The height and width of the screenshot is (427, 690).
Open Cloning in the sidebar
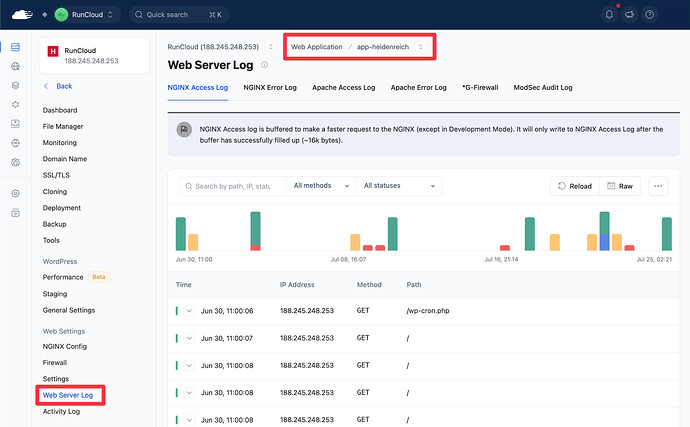(55, 191)
